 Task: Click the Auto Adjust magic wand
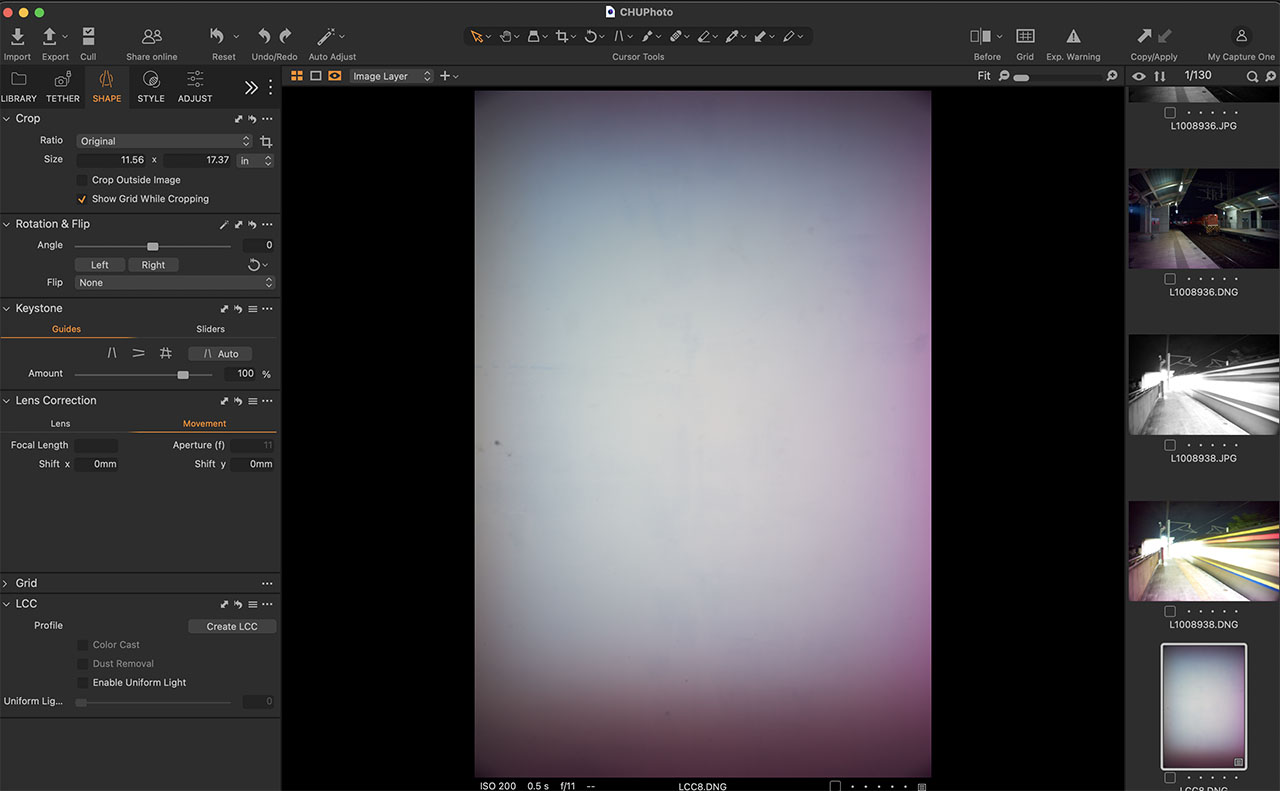[326, 37]
